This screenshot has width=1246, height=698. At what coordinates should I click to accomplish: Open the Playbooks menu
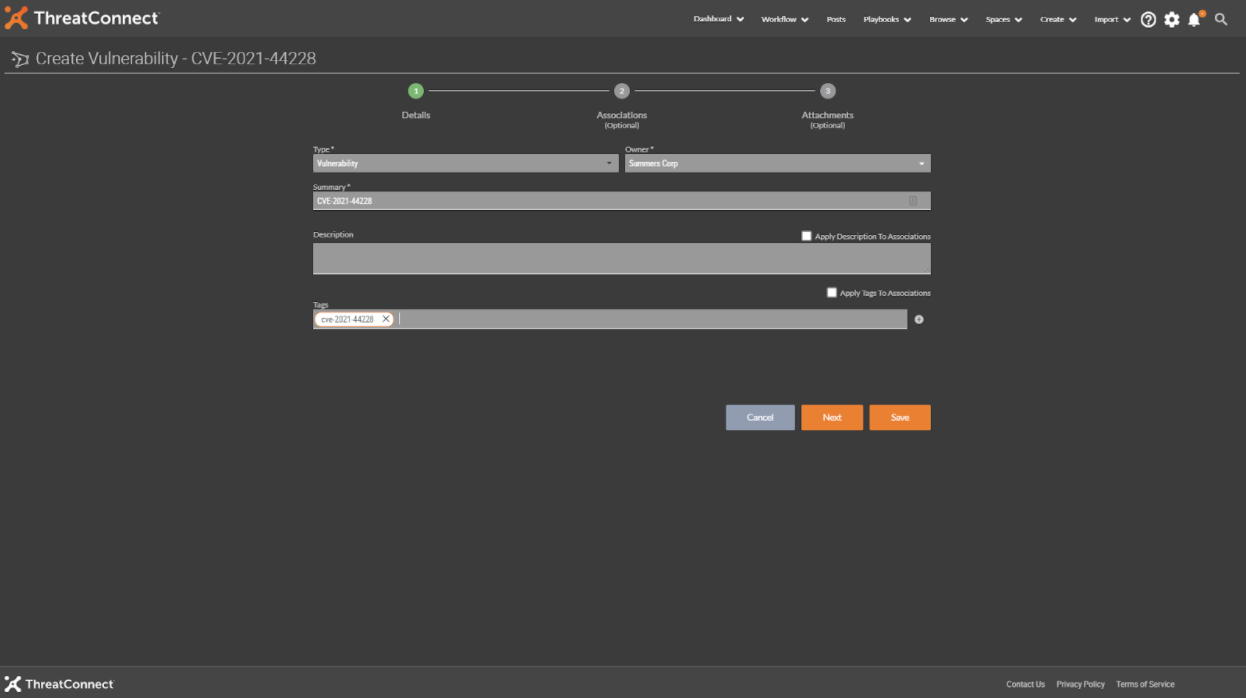(x=887, y=19)
